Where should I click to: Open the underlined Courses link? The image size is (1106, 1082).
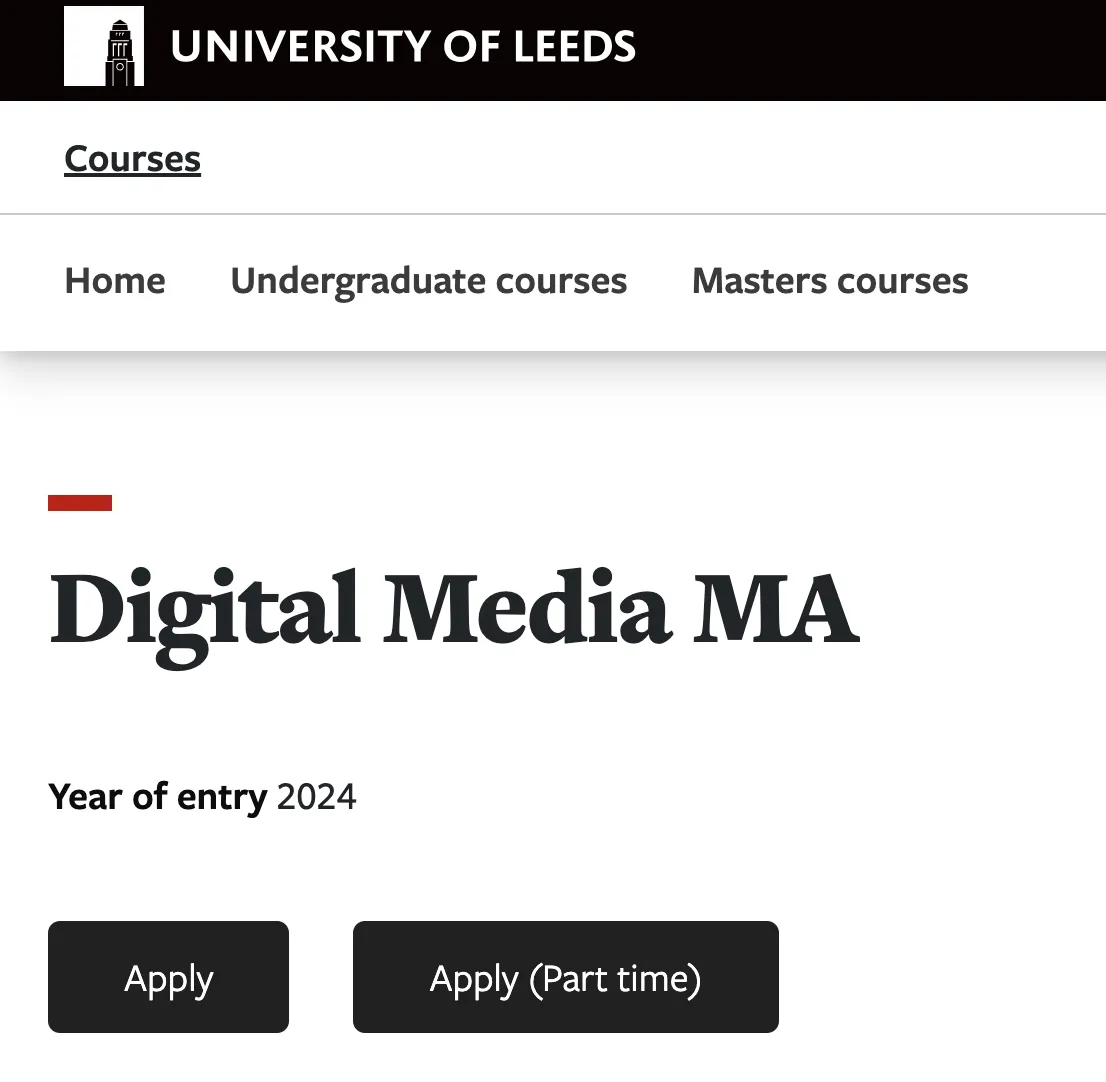click(x=132, y=159)
